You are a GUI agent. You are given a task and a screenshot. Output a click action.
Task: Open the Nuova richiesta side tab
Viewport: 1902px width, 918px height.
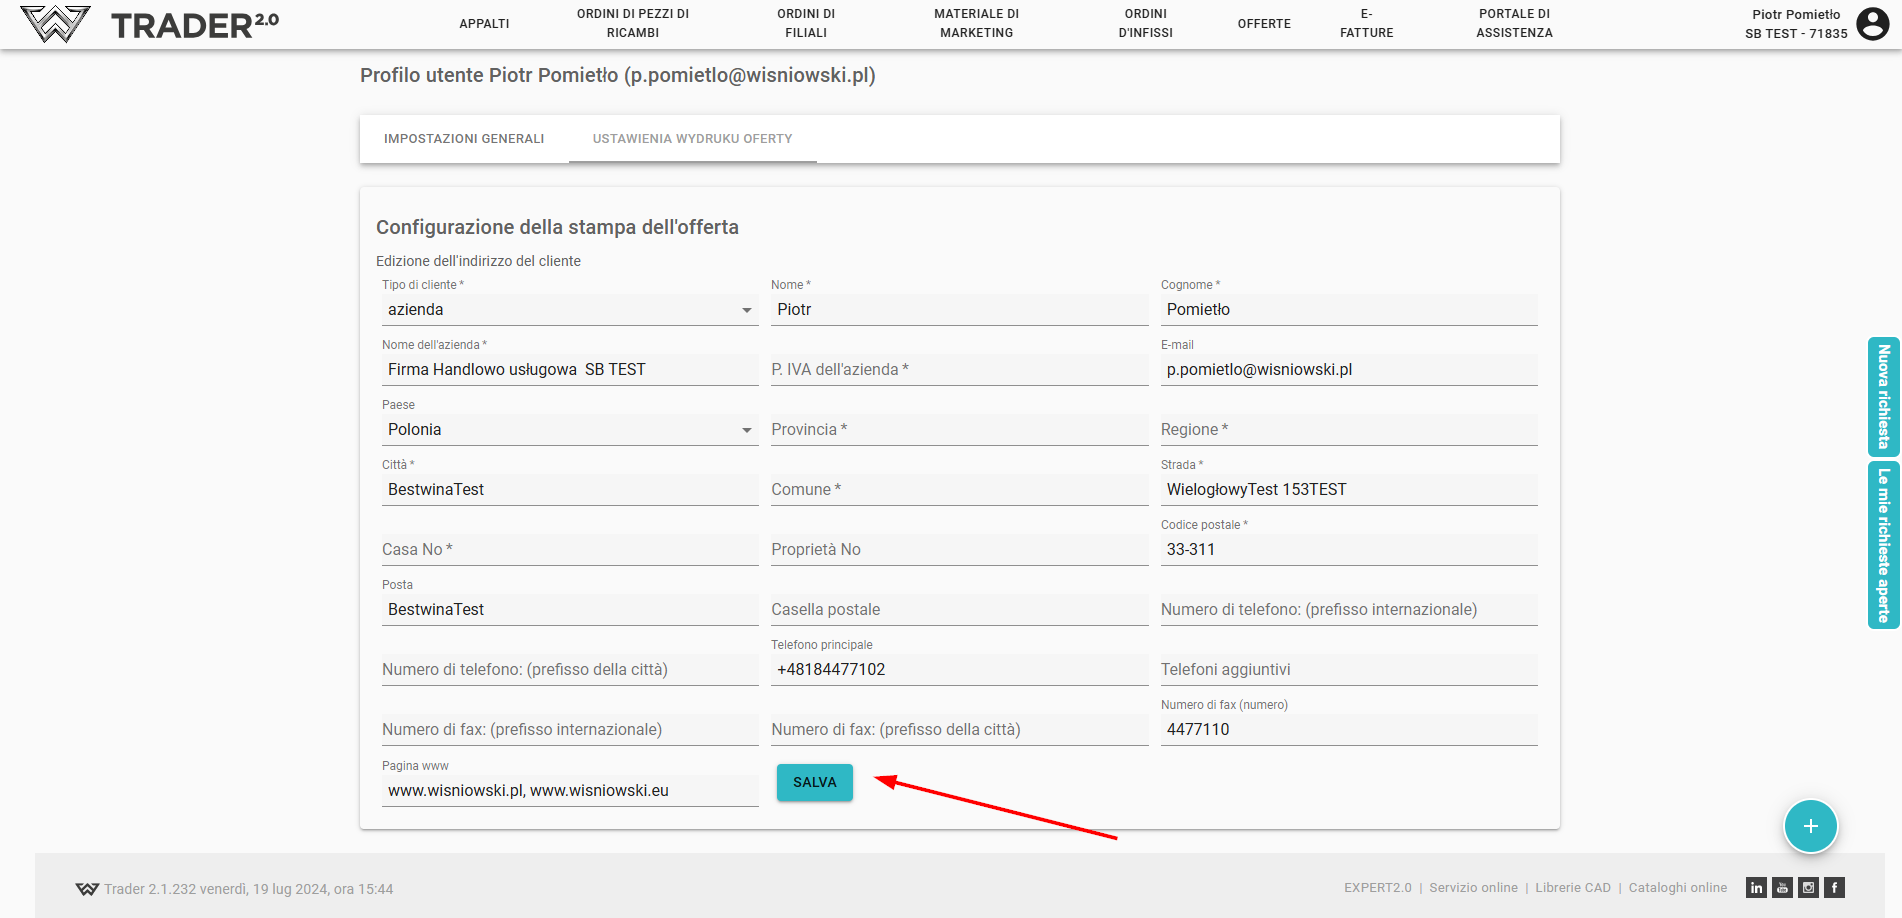point(1883,397)
